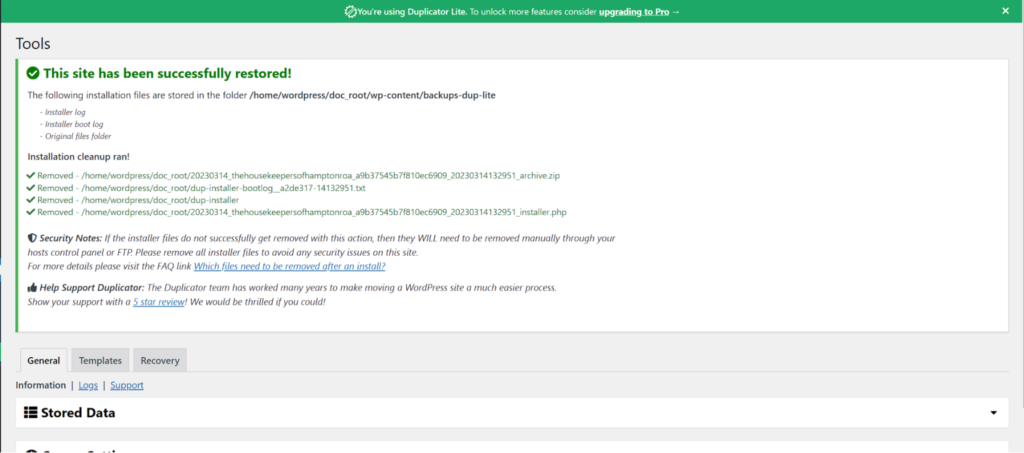Open the Templates tab

[100, 360]
